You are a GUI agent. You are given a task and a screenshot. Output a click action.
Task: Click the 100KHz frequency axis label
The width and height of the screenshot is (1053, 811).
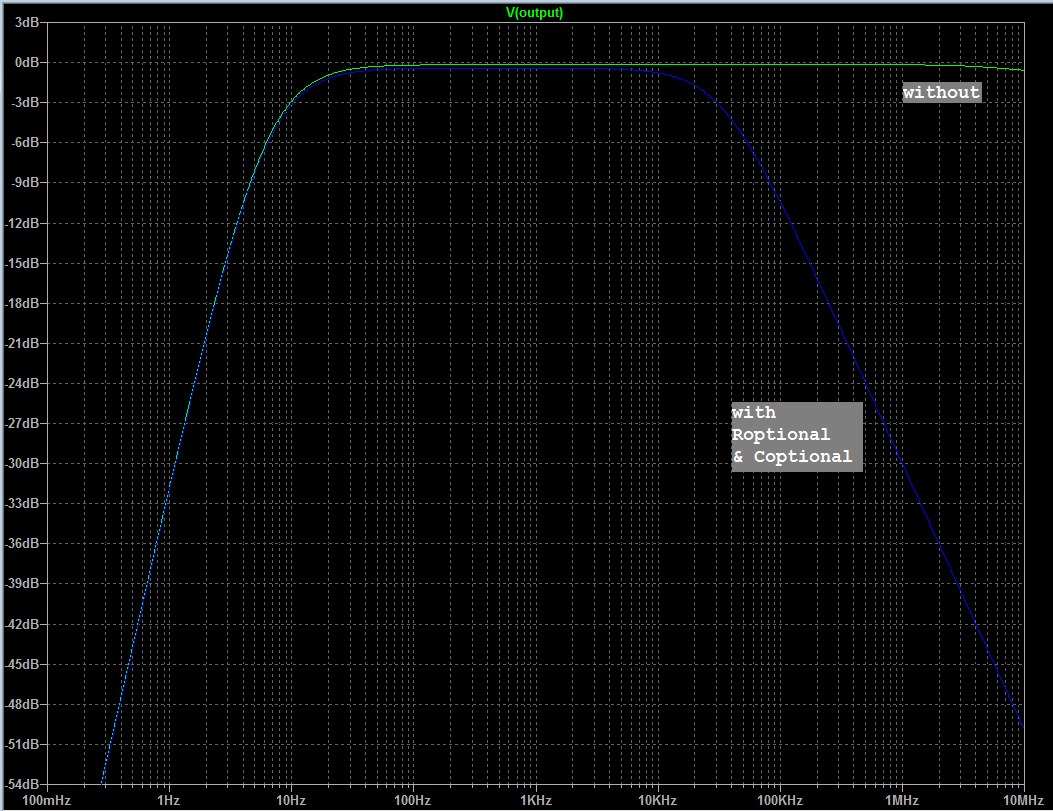point(780,800)
